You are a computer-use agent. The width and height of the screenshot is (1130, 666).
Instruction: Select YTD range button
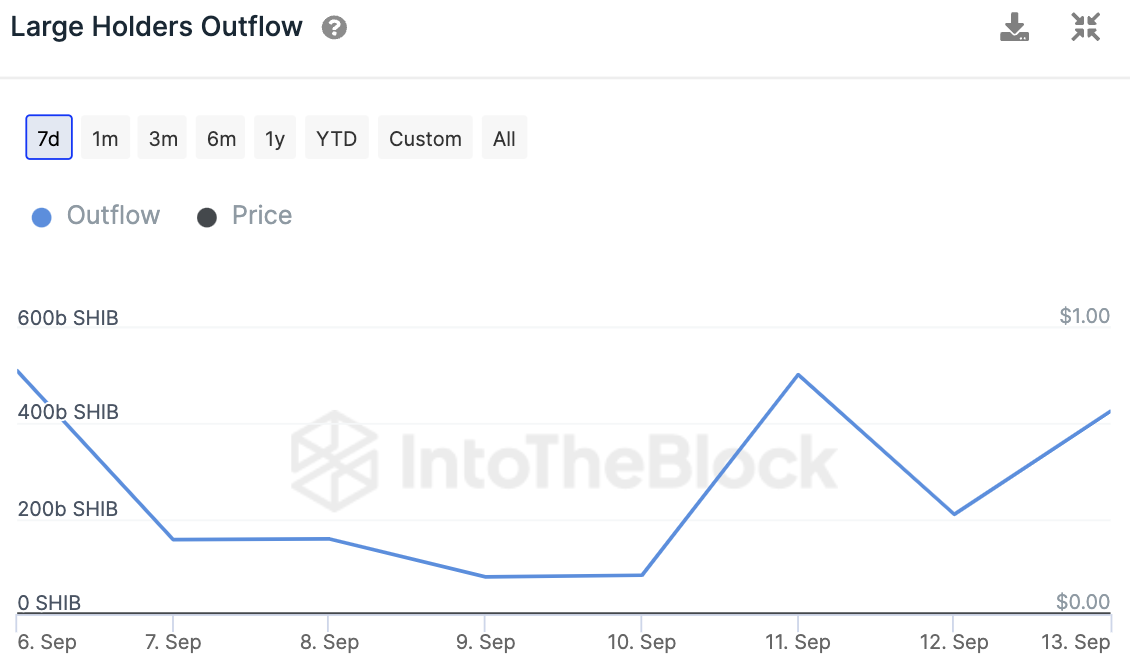point(336,138)
